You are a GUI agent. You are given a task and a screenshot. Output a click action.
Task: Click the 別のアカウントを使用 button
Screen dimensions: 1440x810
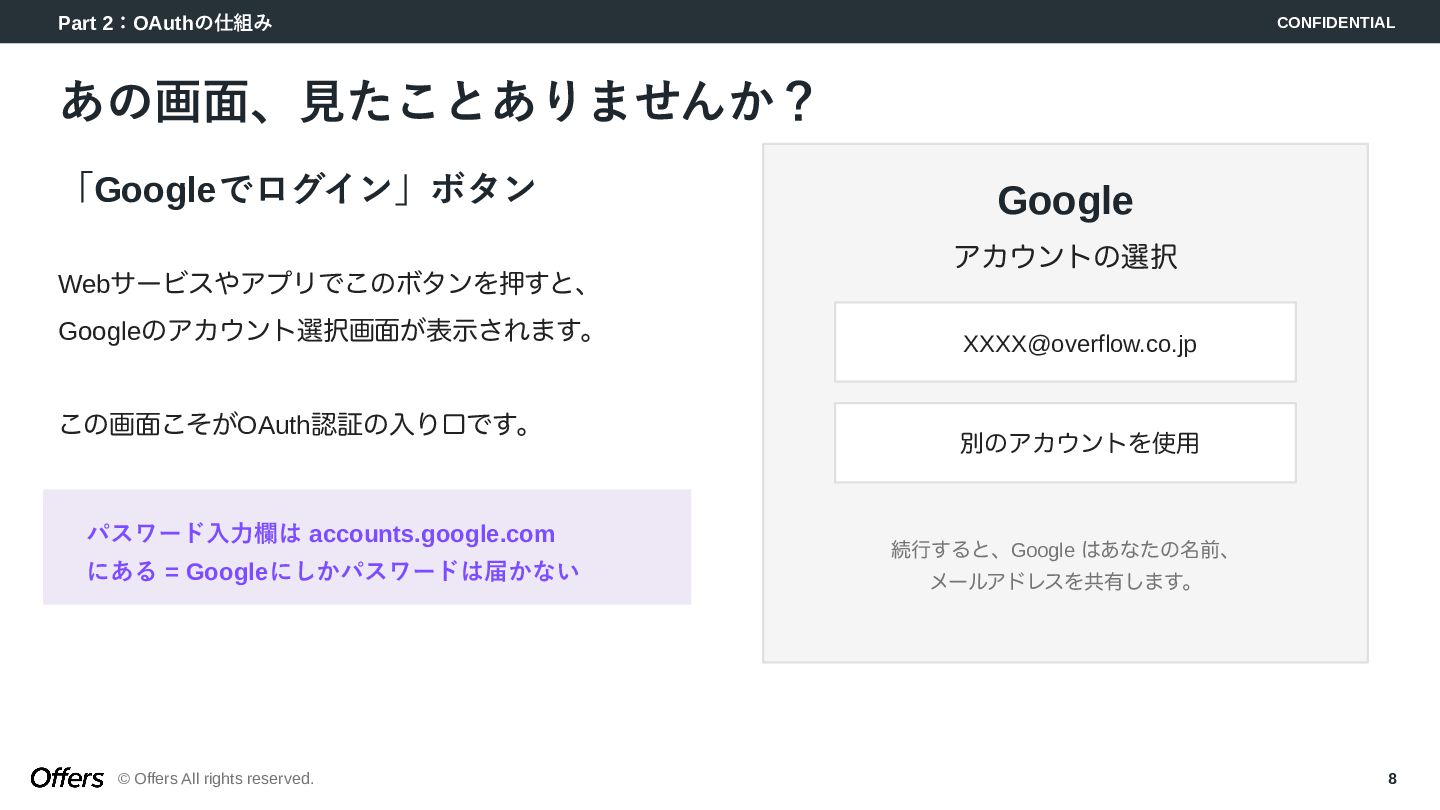tap(1065, 443)
